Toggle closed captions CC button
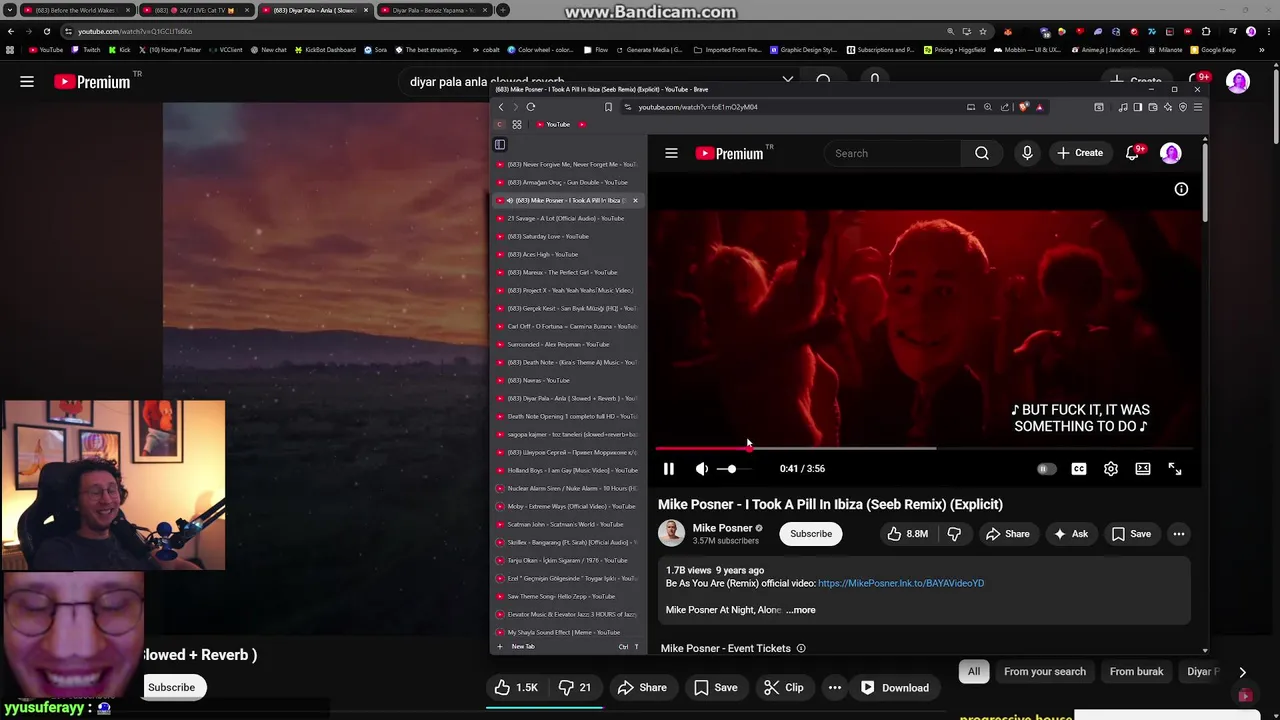 1079,469
